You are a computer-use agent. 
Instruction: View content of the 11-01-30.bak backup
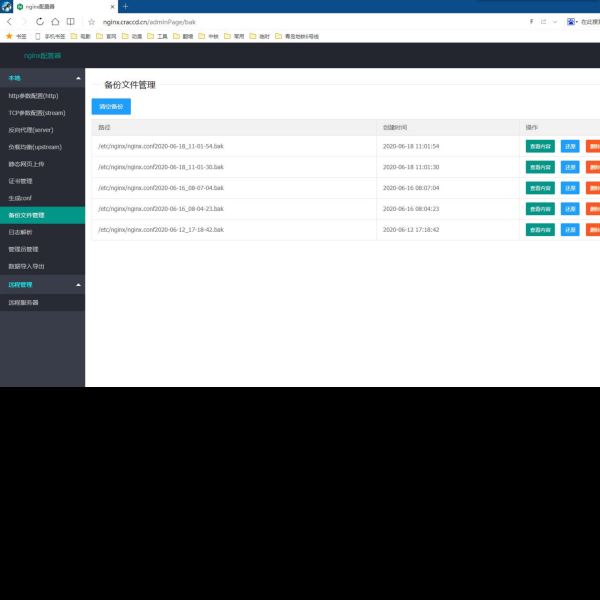[x=540, y=167]
